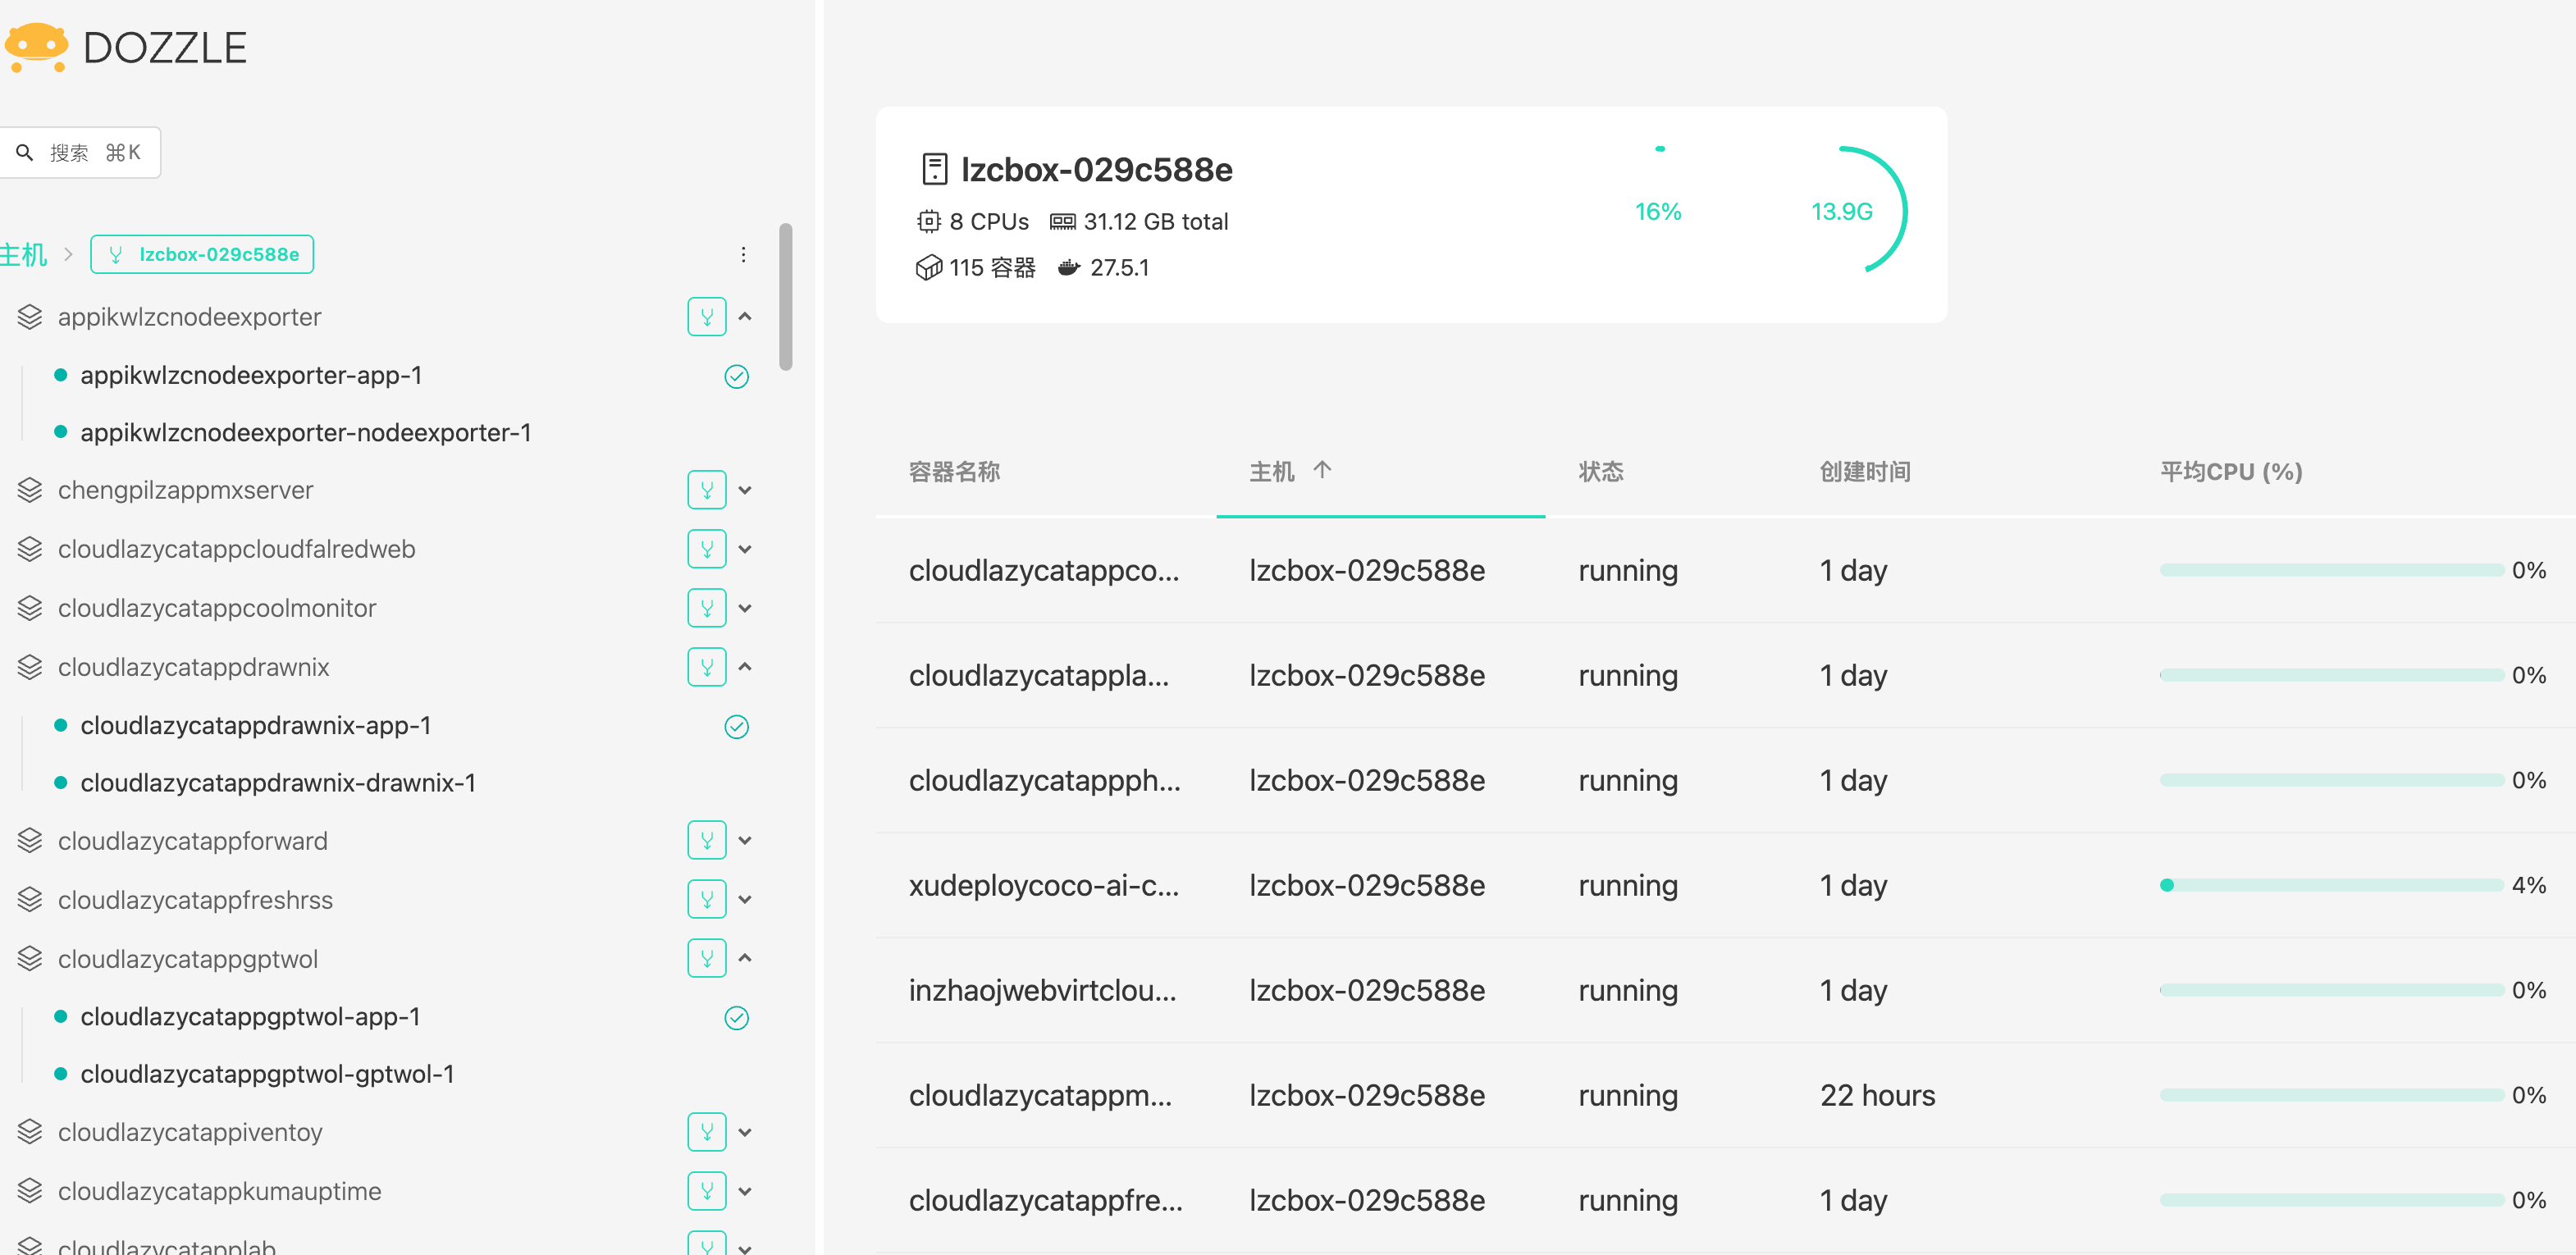
Task: Click the merge icon beside cloudlazycatappcoolmonitor
Action: [x=706, y=608]
